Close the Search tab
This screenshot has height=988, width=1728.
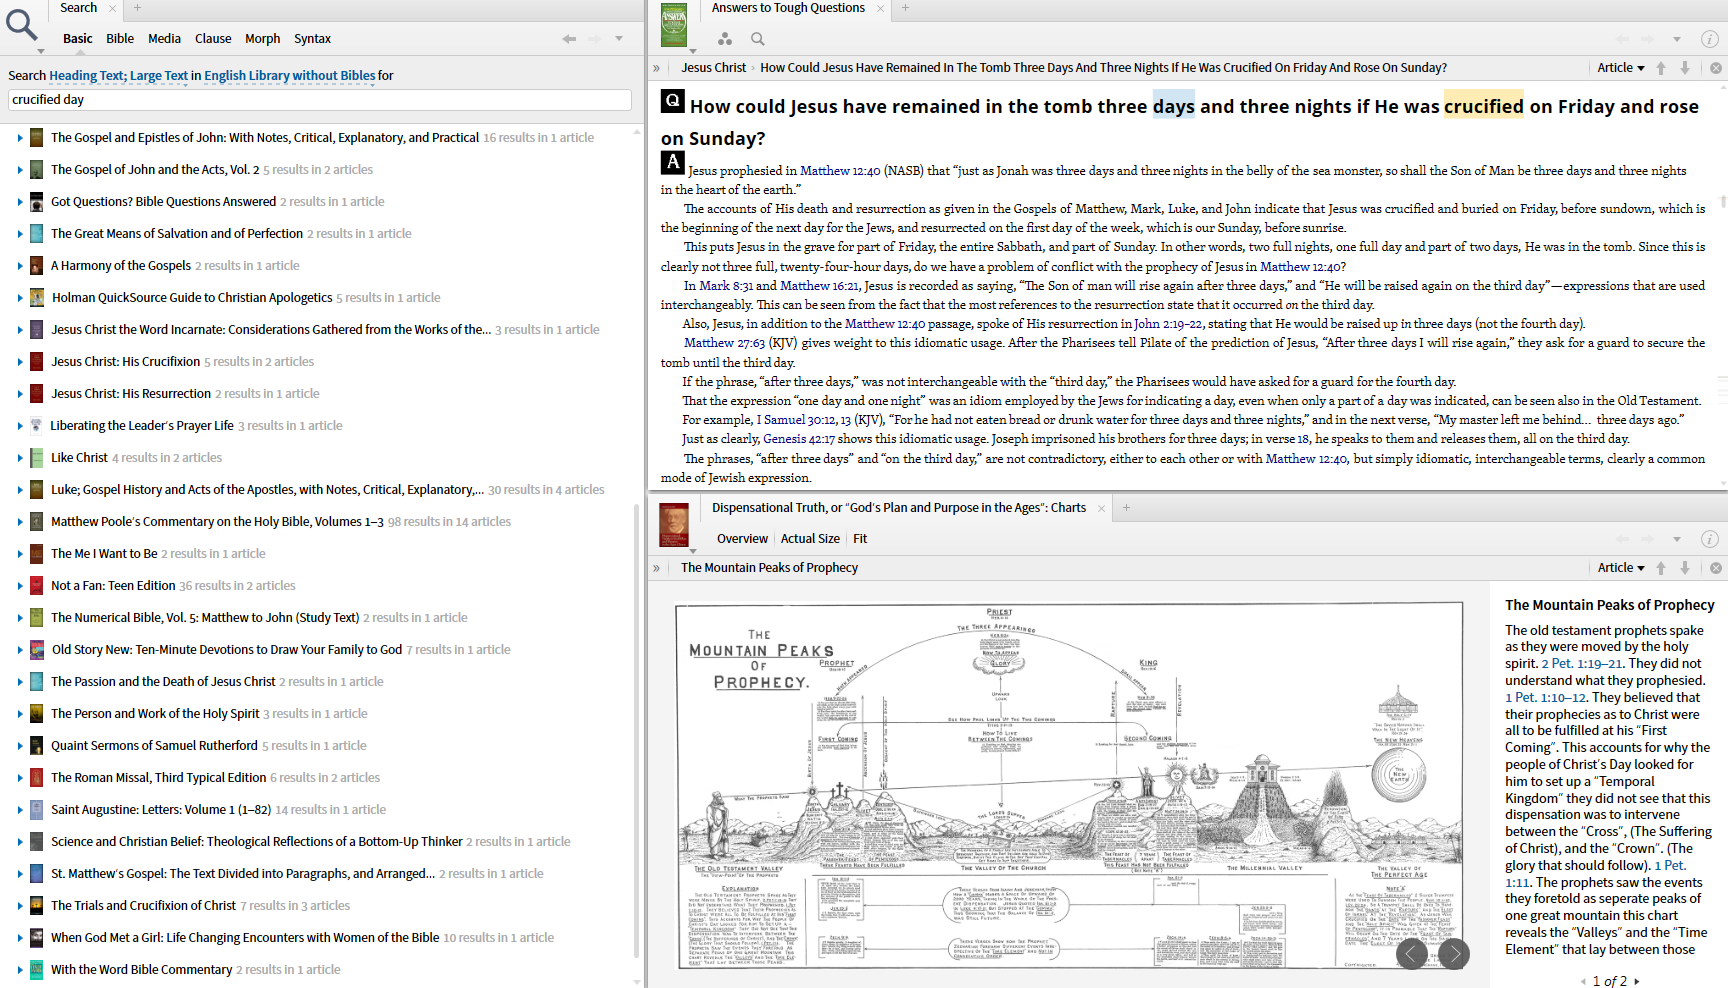(x=113, y=8)
